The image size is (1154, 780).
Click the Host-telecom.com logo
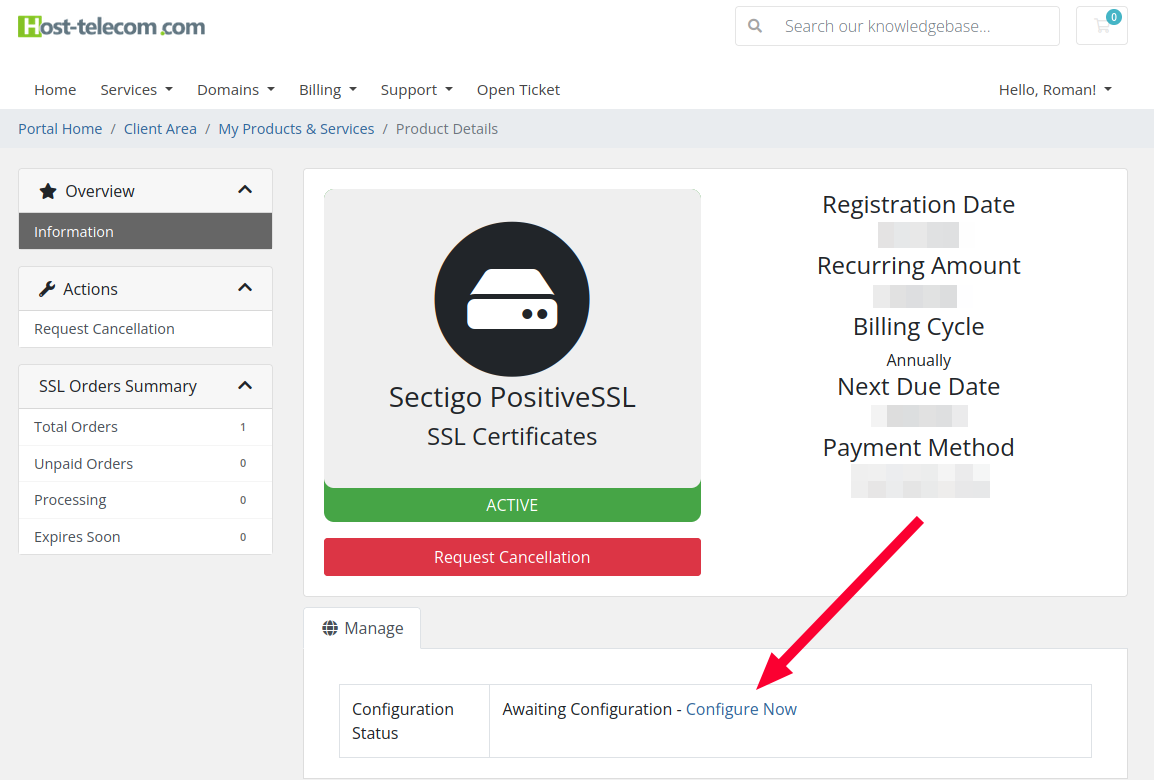(x=112, y=26)
